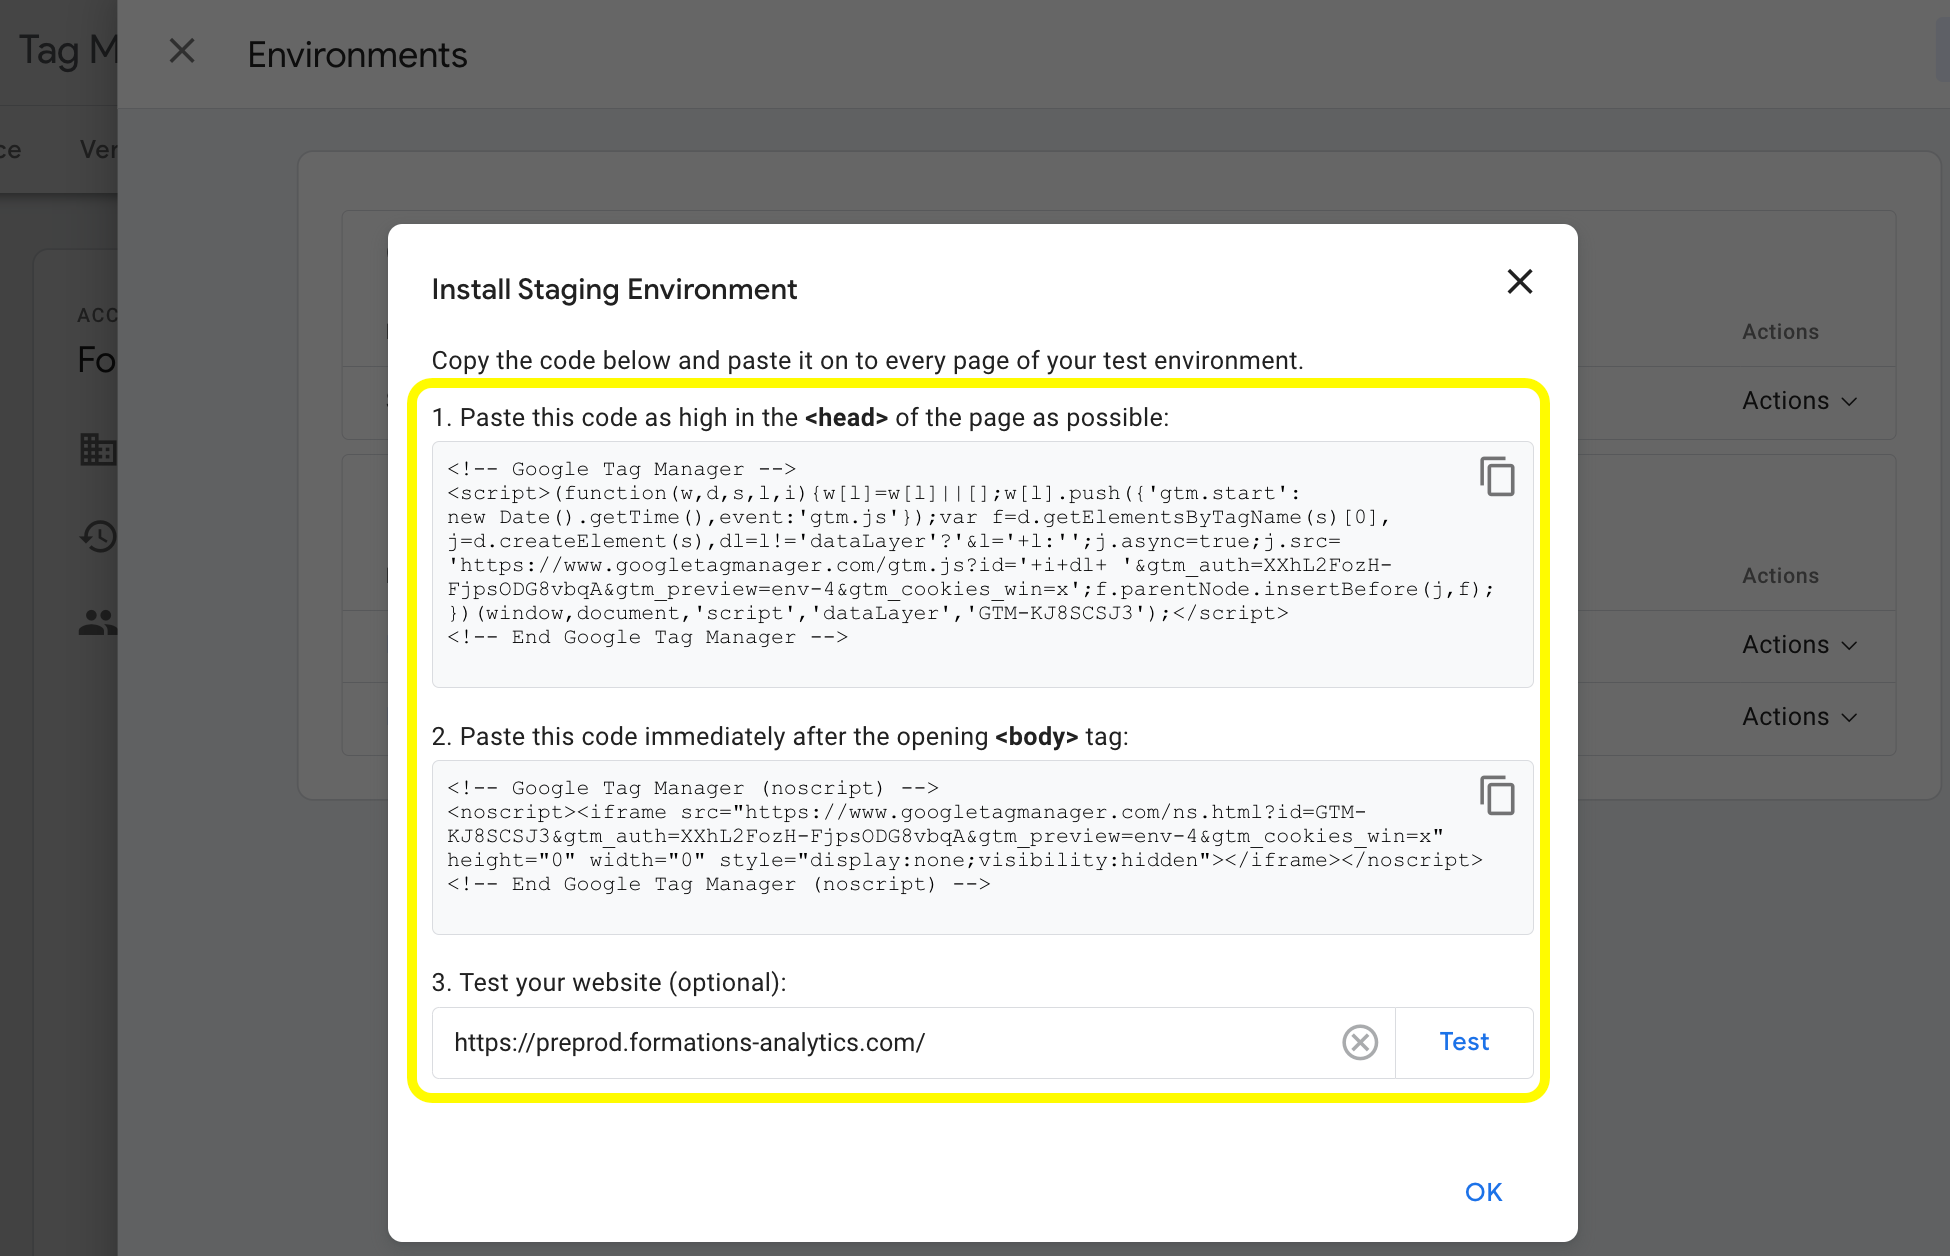The width and height of the screenshot is (1950, 1256).
Task: Select the partially hidden Workspace tab
Action: point(10,150)
